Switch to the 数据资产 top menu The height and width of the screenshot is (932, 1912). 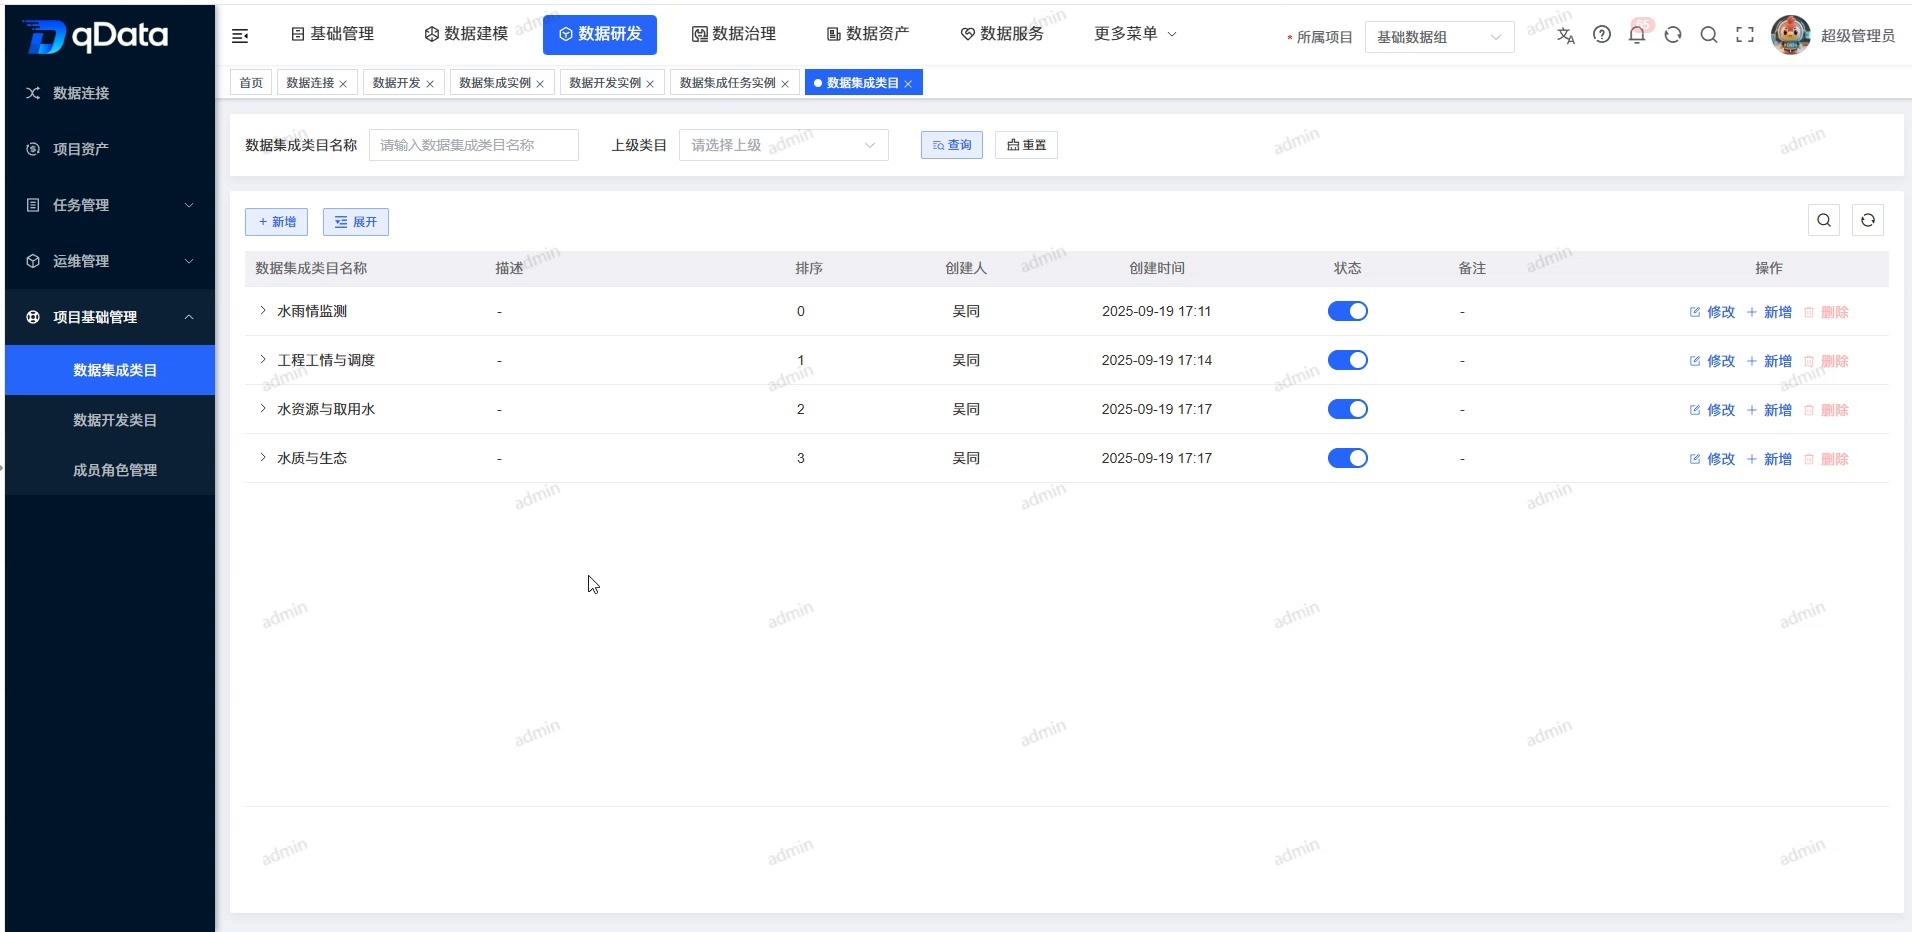click(x=868, y=34)
